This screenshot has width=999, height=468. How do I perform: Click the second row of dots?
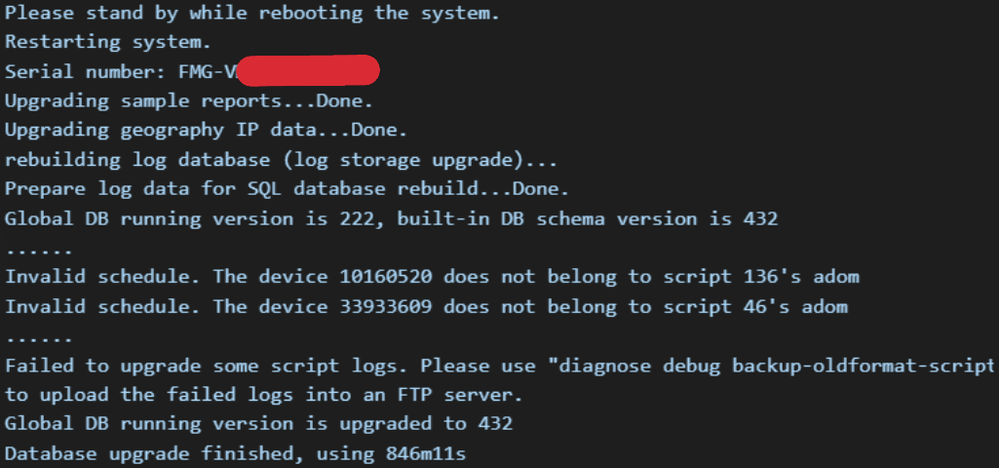[38, 334]
